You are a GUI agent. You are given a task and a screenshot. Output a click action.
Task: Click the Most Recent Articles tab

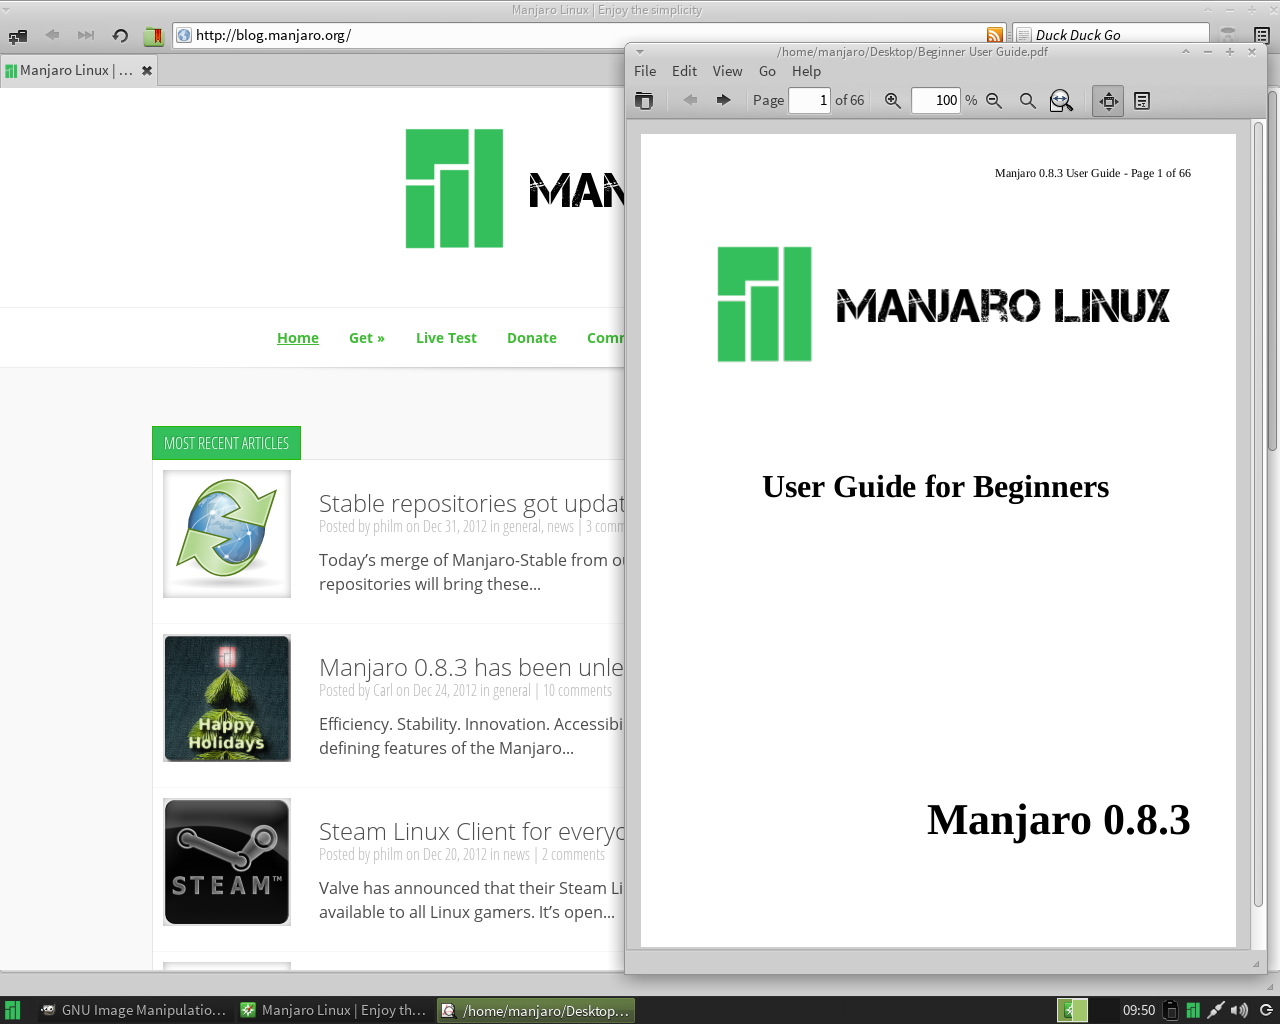pos(226,443)
